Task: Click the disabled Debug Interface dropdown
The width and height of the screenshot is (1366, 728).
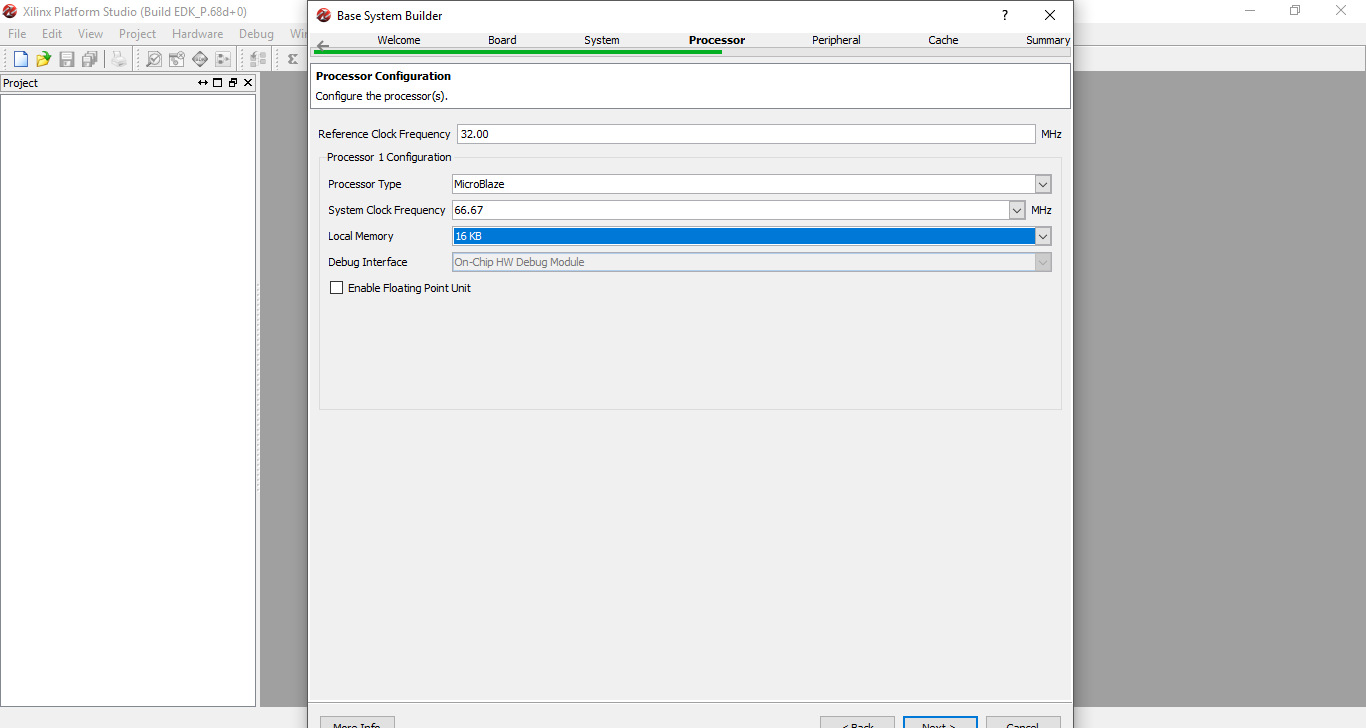Action: 751,262
